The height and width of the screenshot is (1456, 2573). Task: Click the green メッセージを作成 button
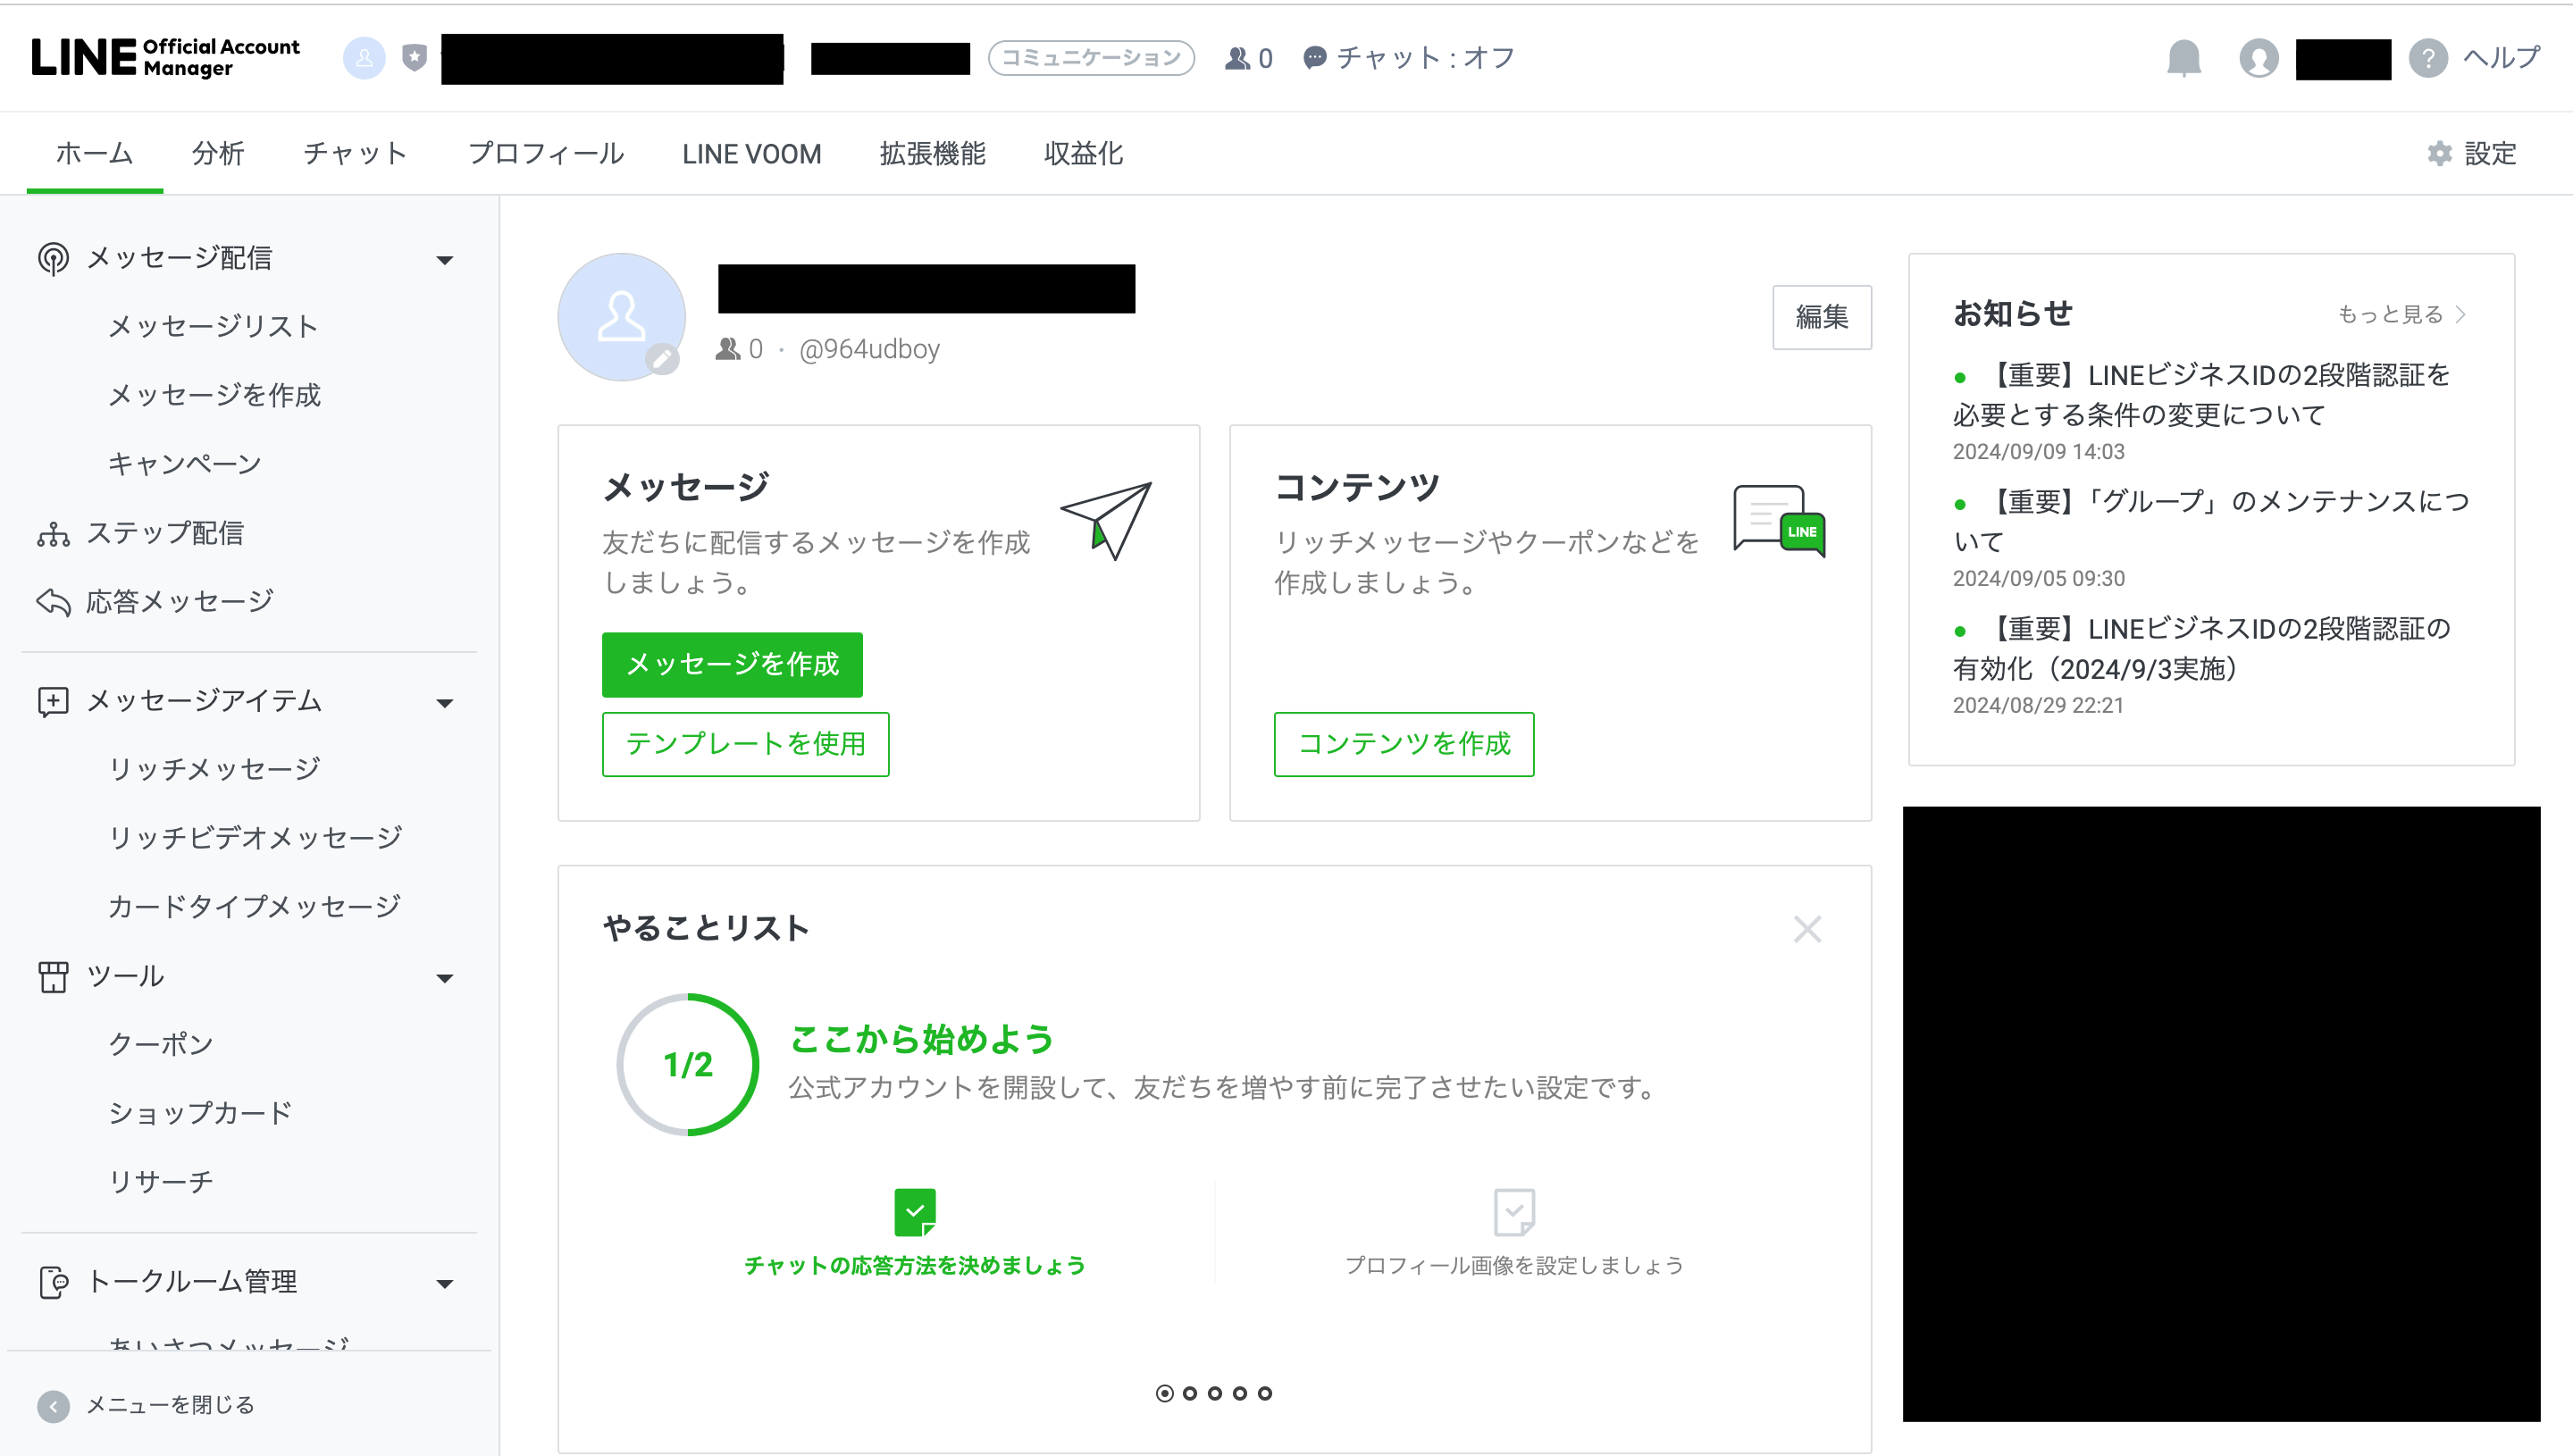click(732, 664)
